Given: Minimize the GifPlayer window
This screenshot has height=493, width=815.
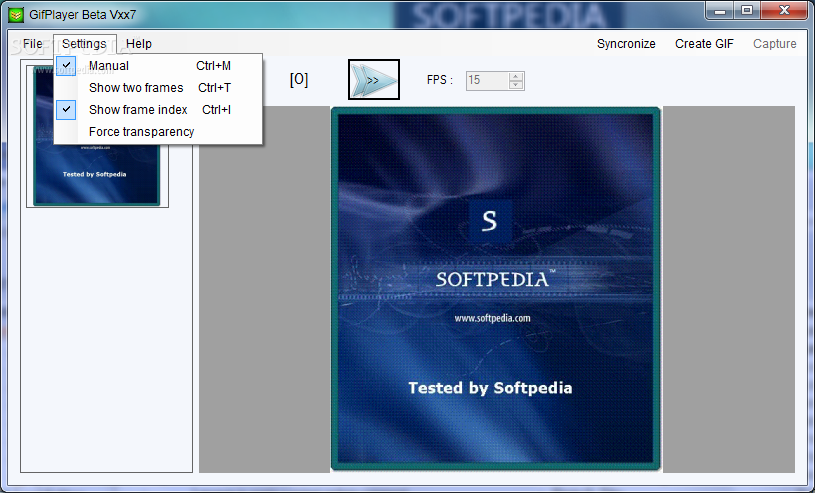Looking at the screenshot, I should pos(720,11).
